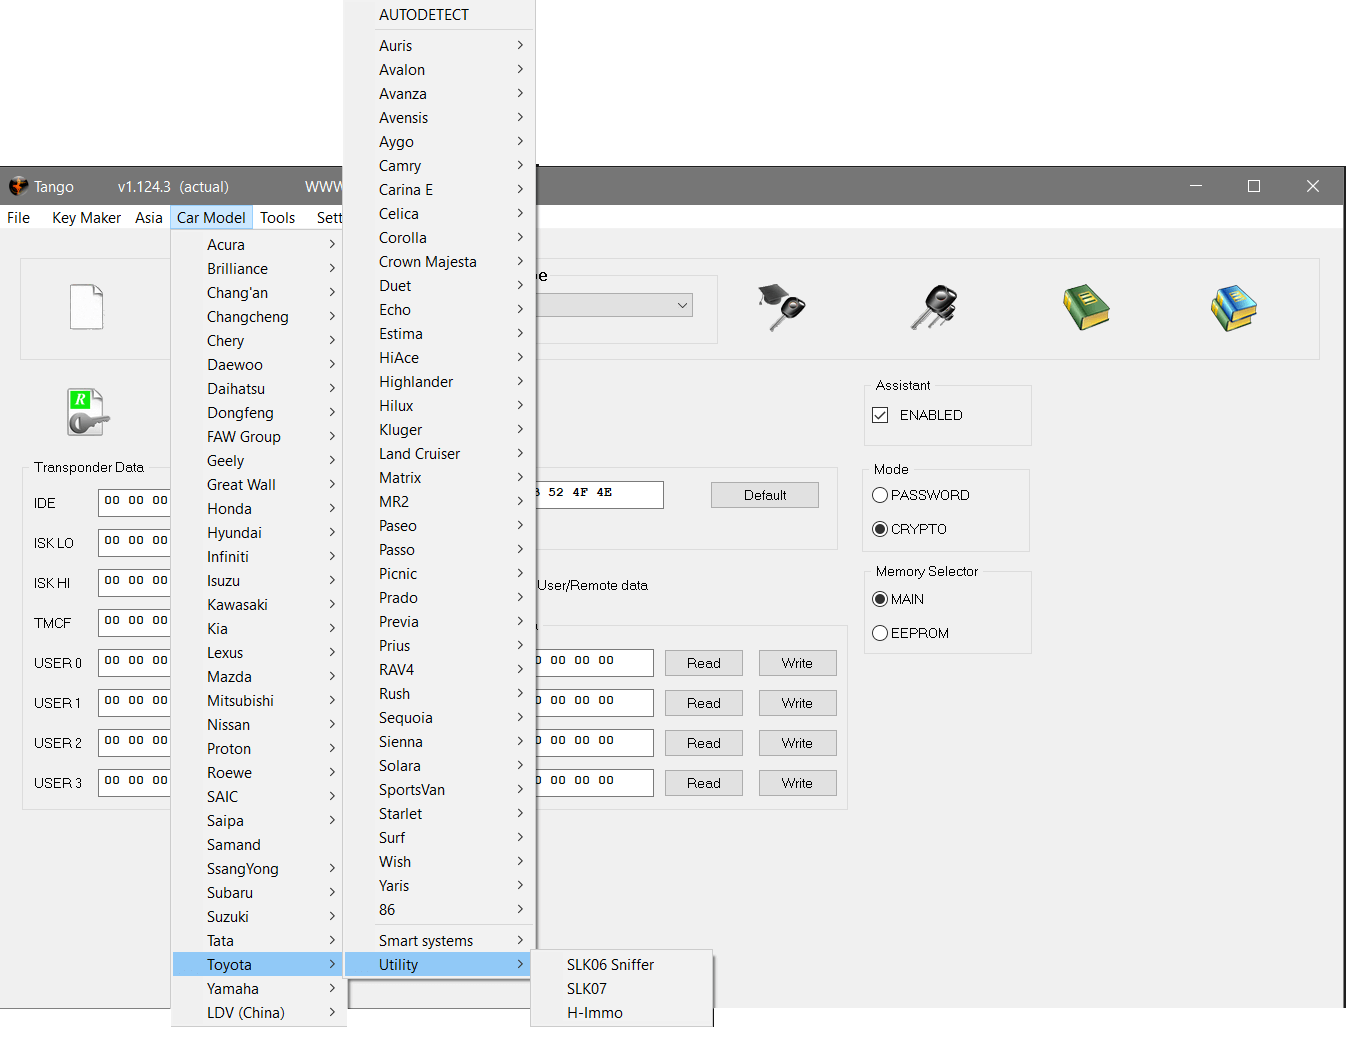This screenshot has width=1346, height=1037.
Task: Open the stacked blue books icon
Action: (x=1233, y=307)
